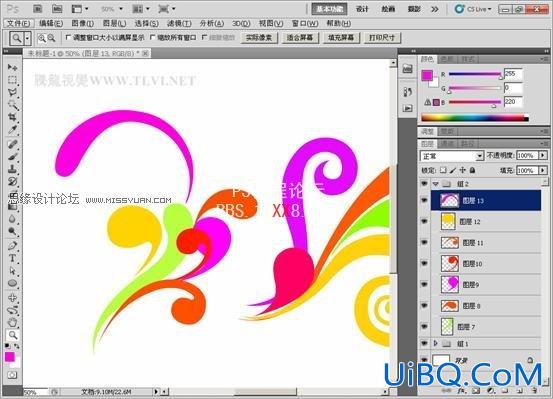Screen dimensions: 553x399
Task: Select the Crop tool
Action: (13, 117)
